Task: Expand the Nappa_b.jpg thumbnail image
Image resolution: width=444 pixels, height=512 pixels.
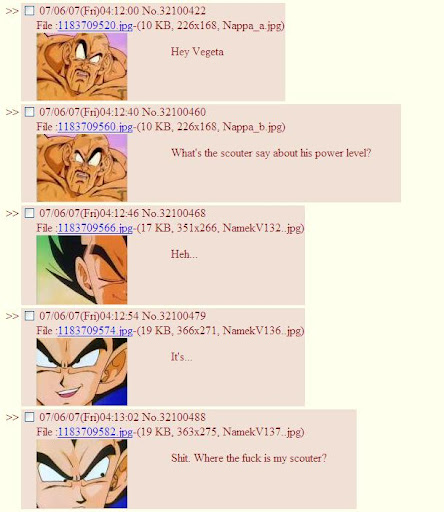Action: [x=82, y=168]
